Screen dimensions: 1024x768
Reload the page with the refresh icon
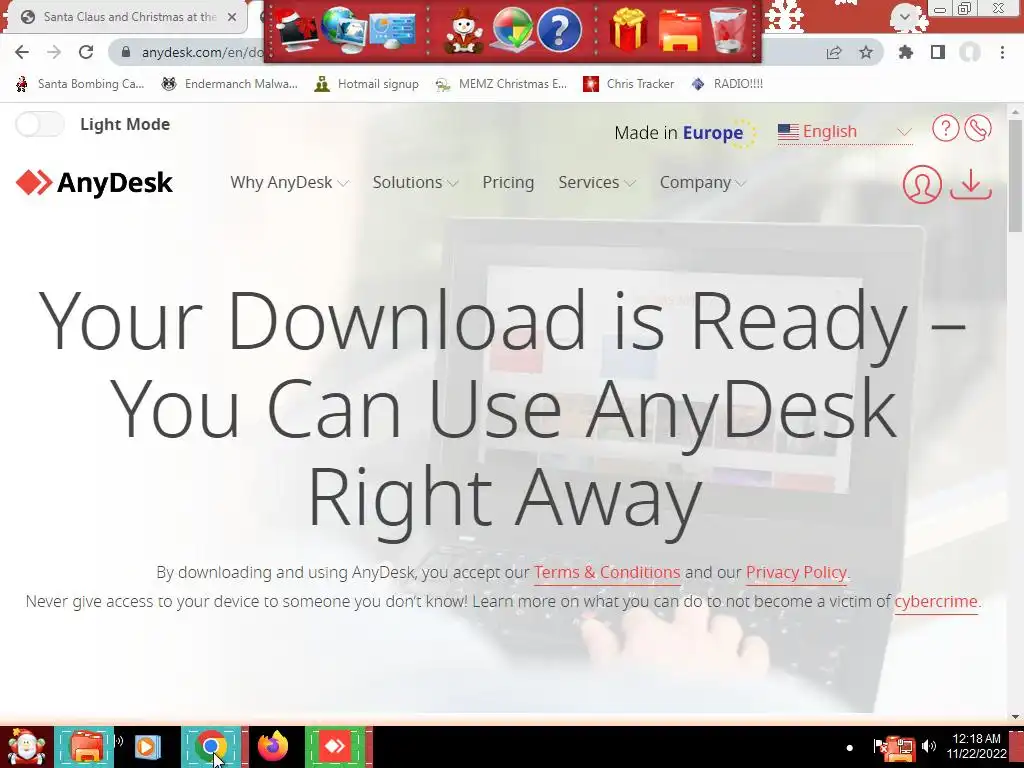[x=86, y=52]
